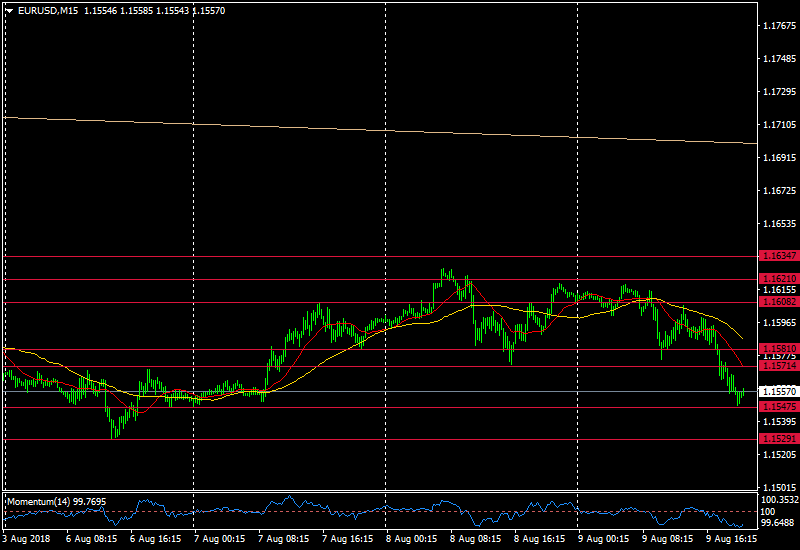The width and height of the screenshot is (800, 550).
Task: Click the 100.3532 momentum scale value
Action: tap(779, 499)
